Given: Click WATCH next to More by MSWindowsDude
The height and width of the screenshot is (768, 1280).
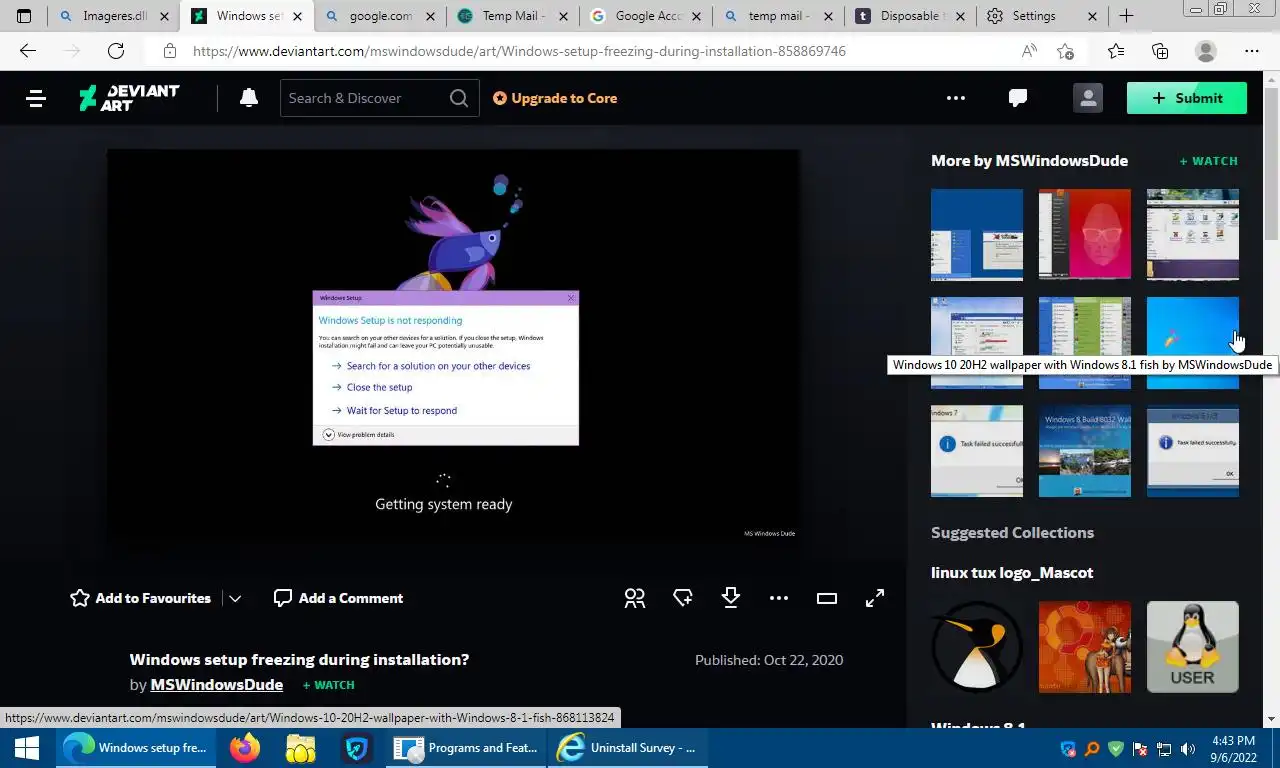Looking at the screenshot, I should [x=1208, y=161].
